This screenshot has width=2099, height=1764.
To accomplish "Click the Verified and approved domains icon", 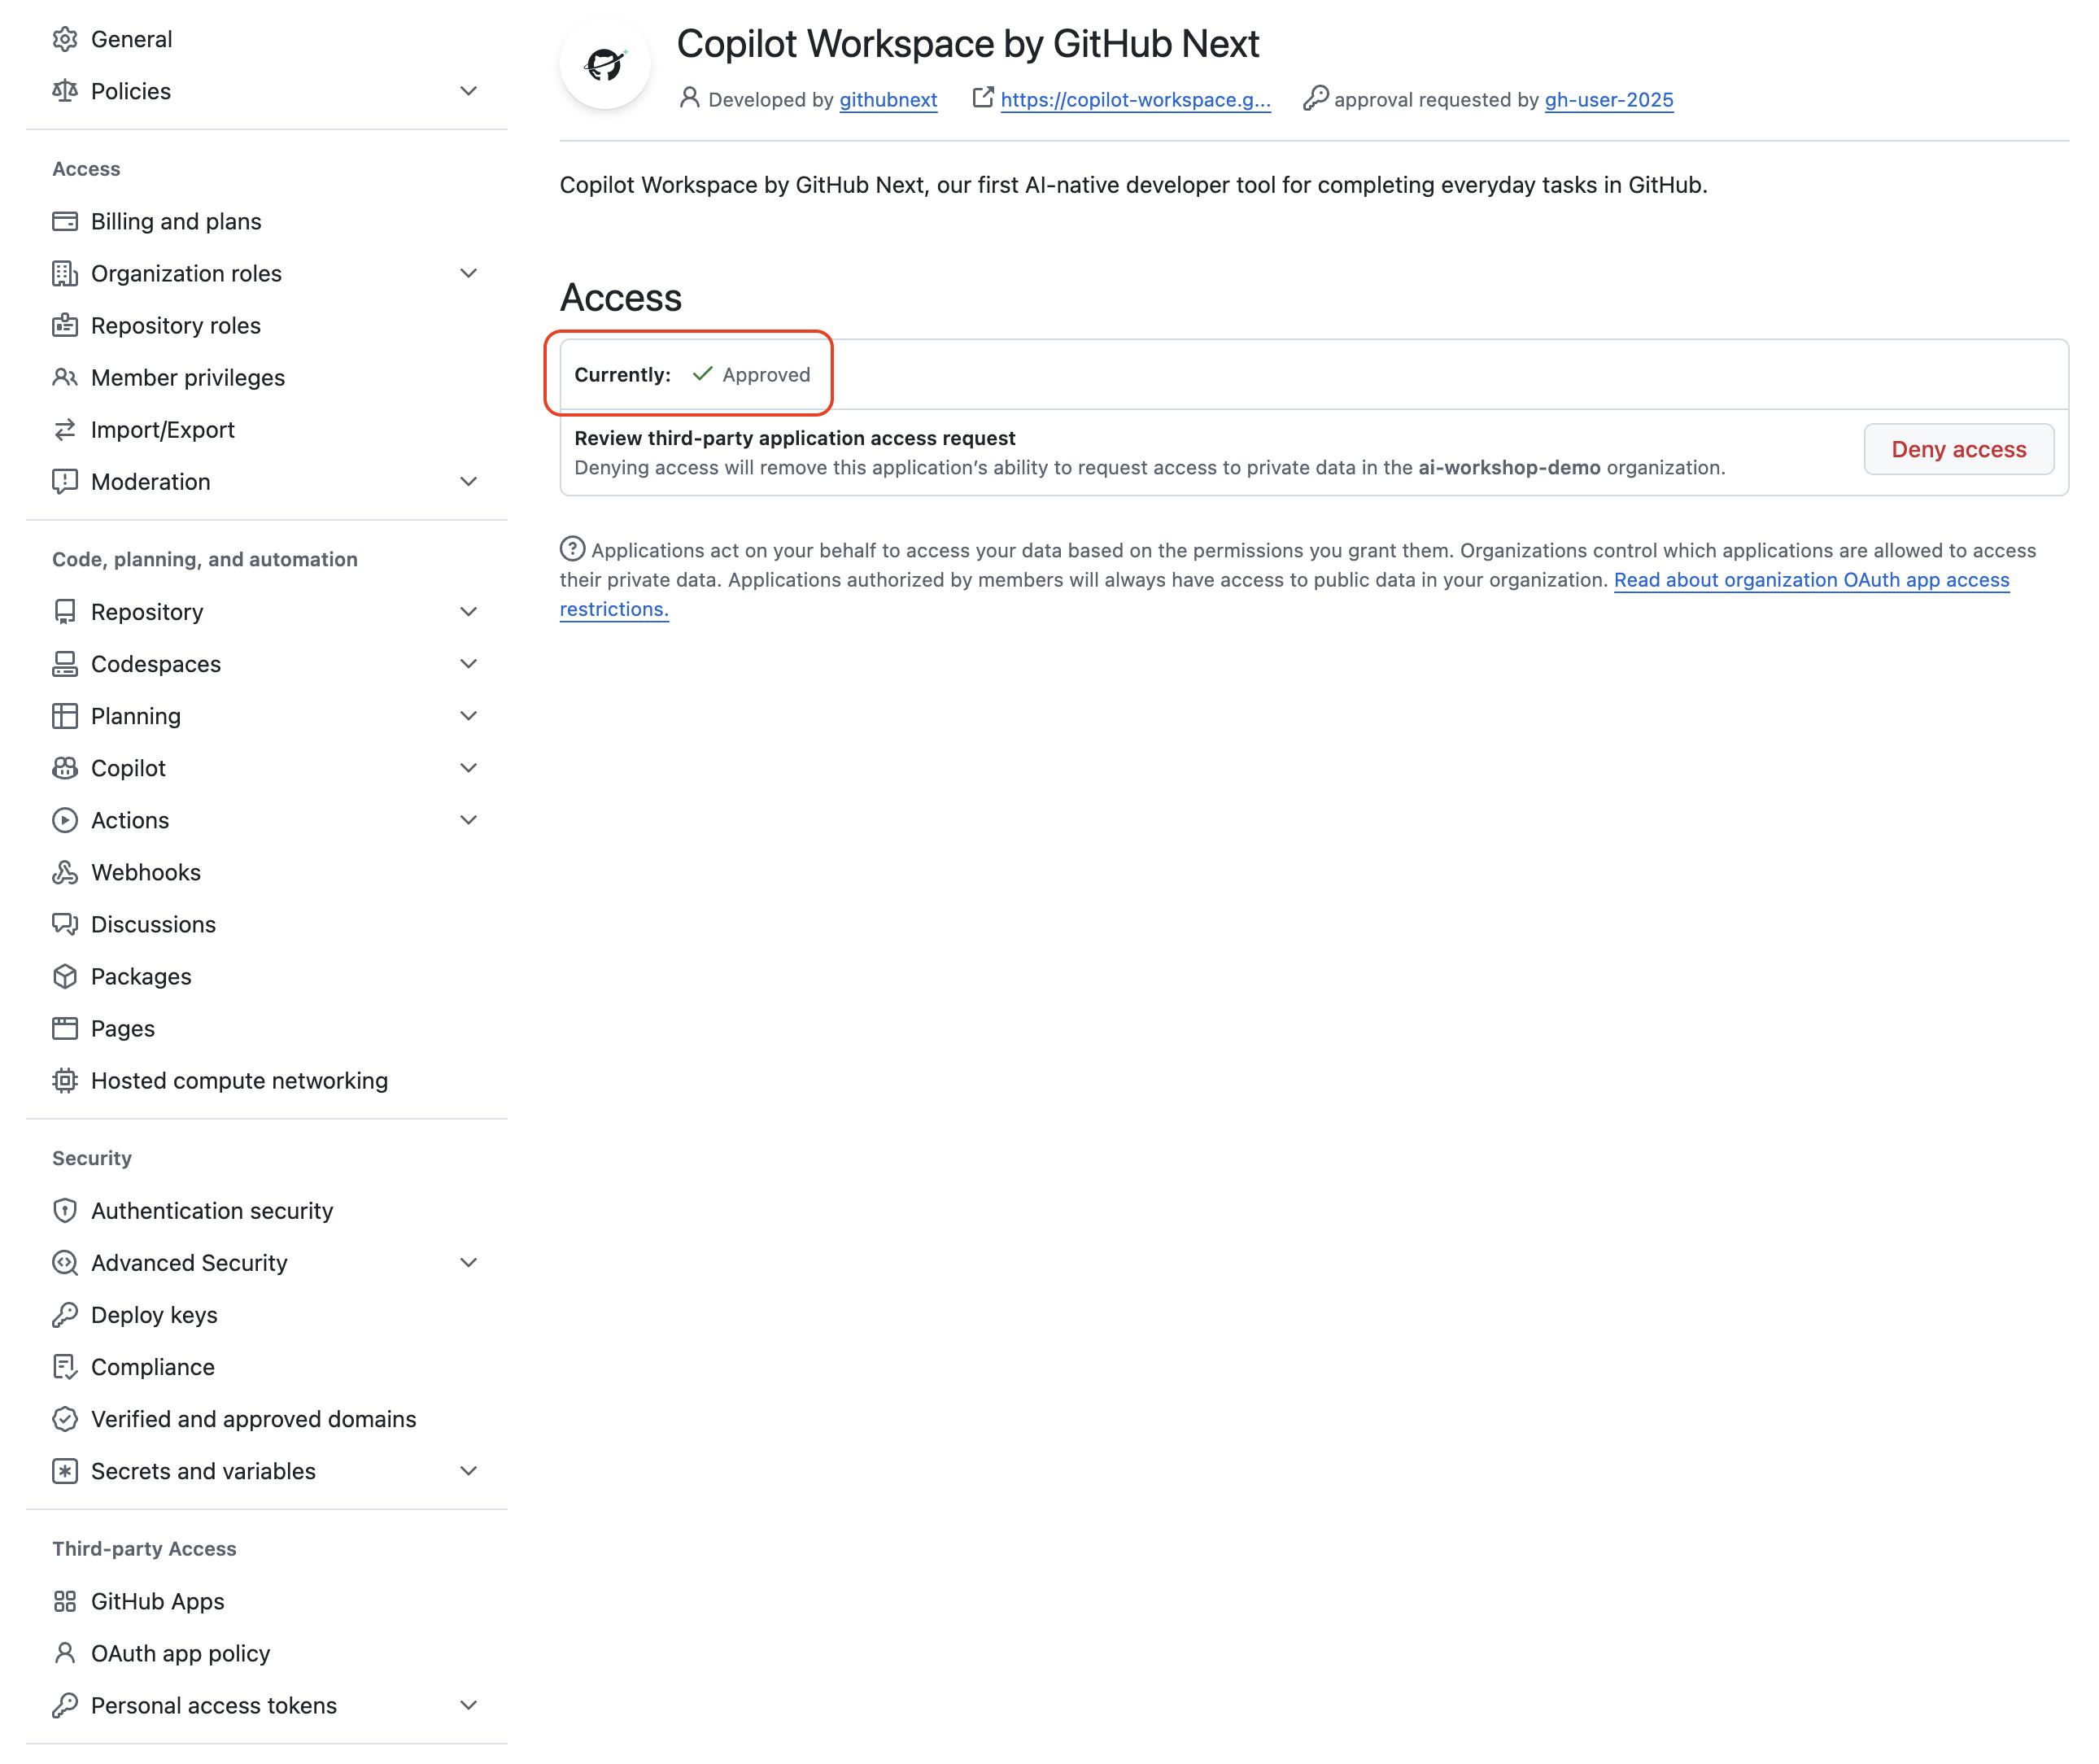I will (x=65, y=1418).
